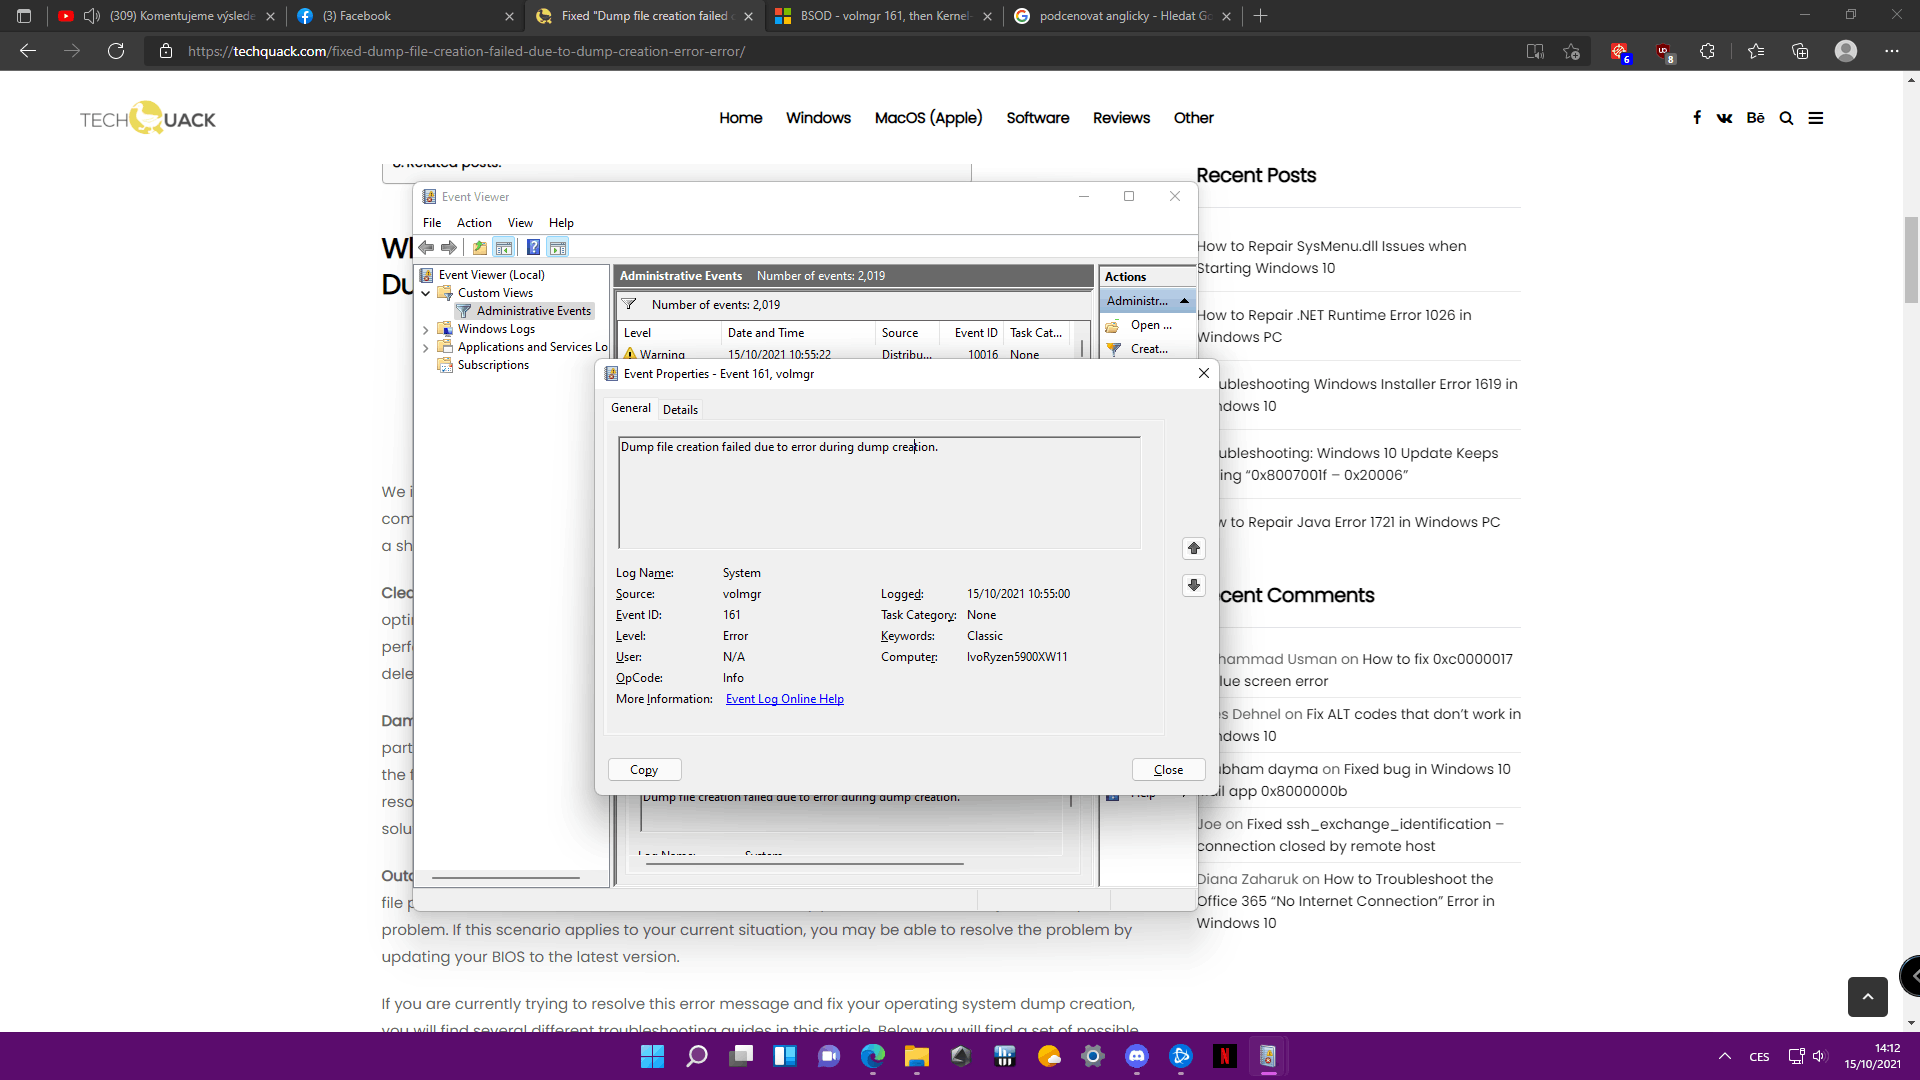Click the Copy button in Event Properties
Image resolution: width=1920 pixels, height=1080 pixels.
(644, 770)
